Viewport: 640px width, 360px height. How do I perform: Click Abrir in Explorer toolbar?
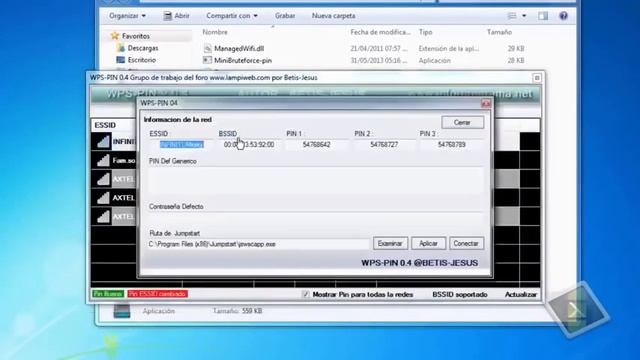click(177, 16)
